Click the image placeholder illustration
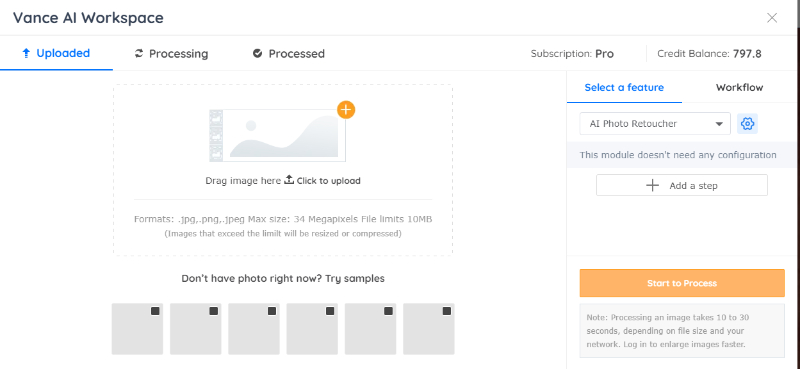 278,134
